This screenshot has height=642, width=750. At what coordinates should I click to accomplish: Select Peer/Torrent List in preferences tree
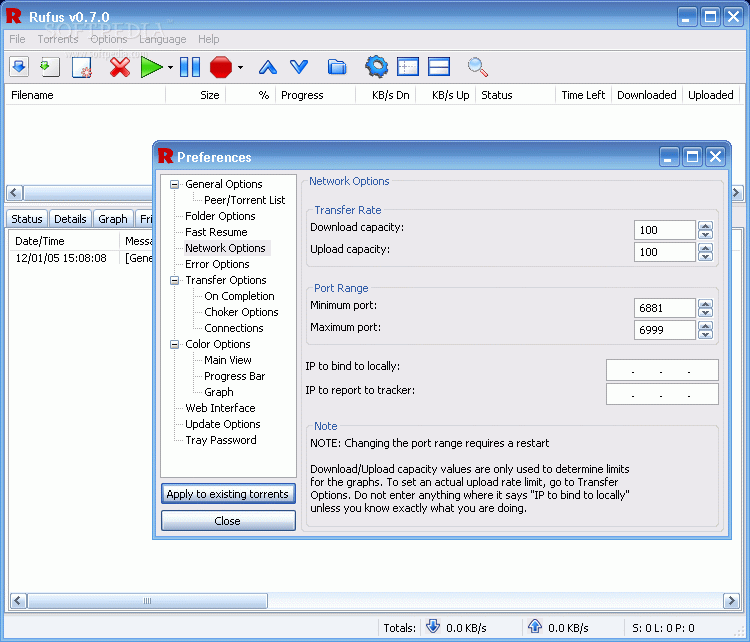[244, 200]
